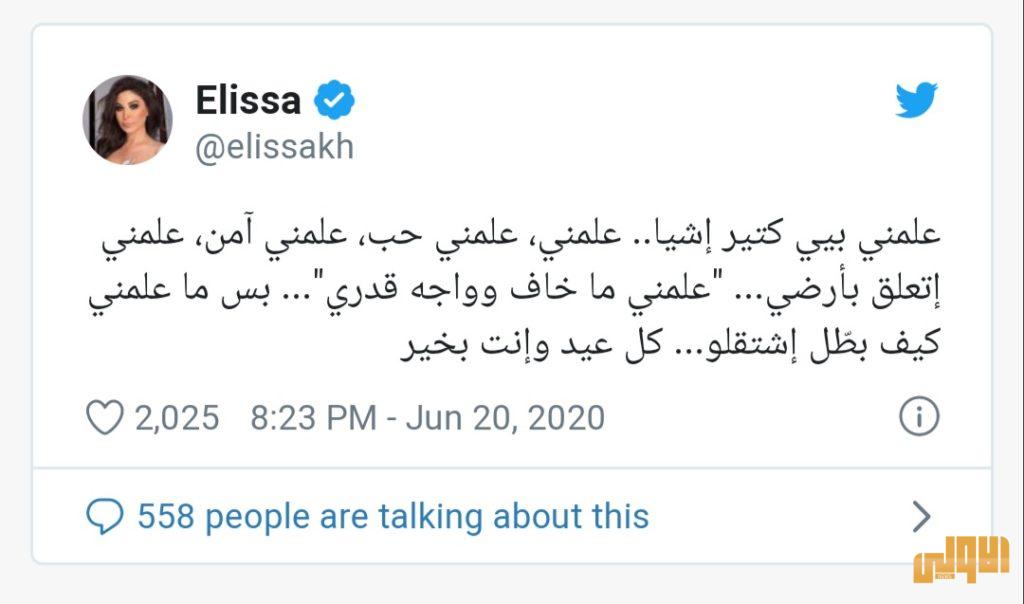Click Elissa's blue verified checkmark badge
The height and width of the screenshot is (604, 1024).
tap(335, 100)
